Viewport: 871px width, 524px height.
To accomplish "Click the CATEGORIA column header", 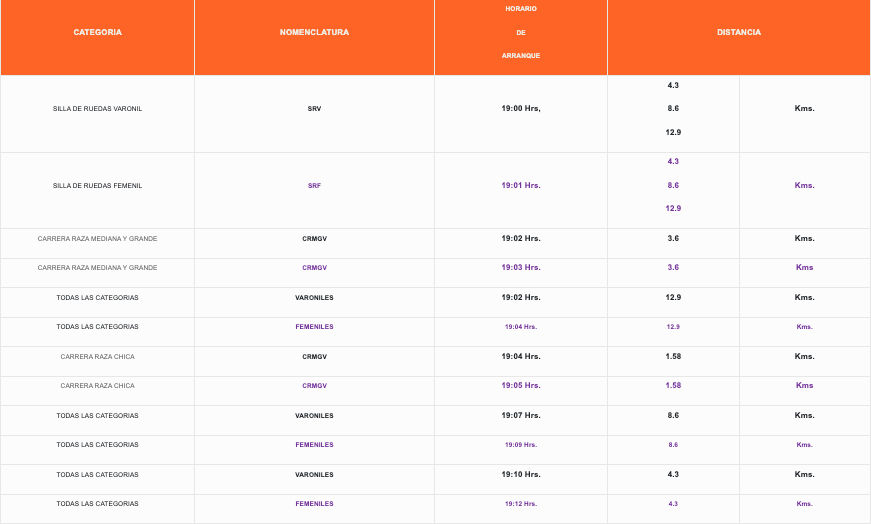I will 97,33.
